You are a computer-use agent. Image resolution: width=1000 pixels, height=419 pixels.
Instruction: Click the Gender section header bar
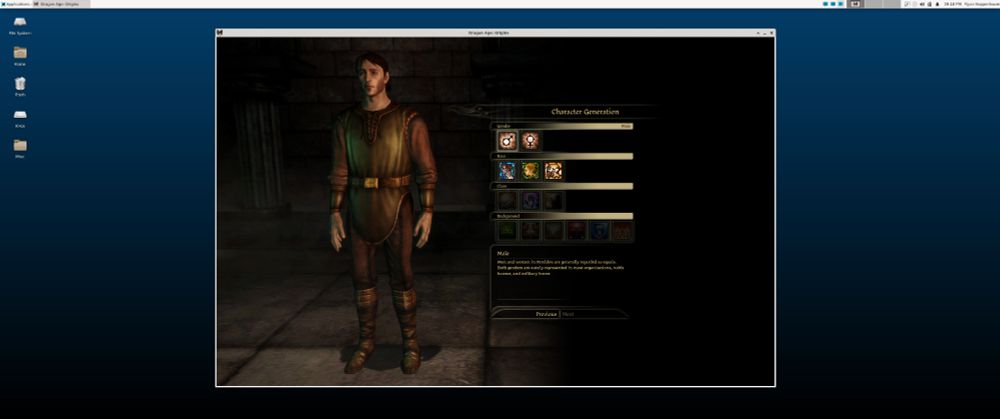pyautogui.click(x=562, y=126)
